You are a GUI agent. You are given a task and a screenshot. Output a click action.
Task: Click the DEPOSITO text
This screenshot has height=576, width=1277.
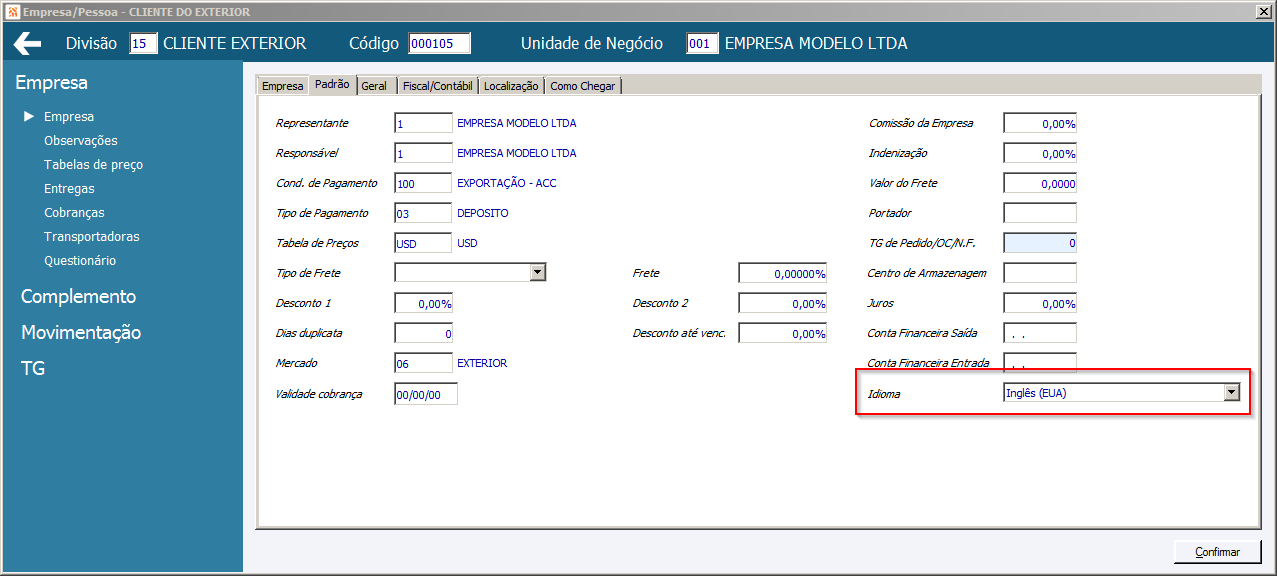483,214
